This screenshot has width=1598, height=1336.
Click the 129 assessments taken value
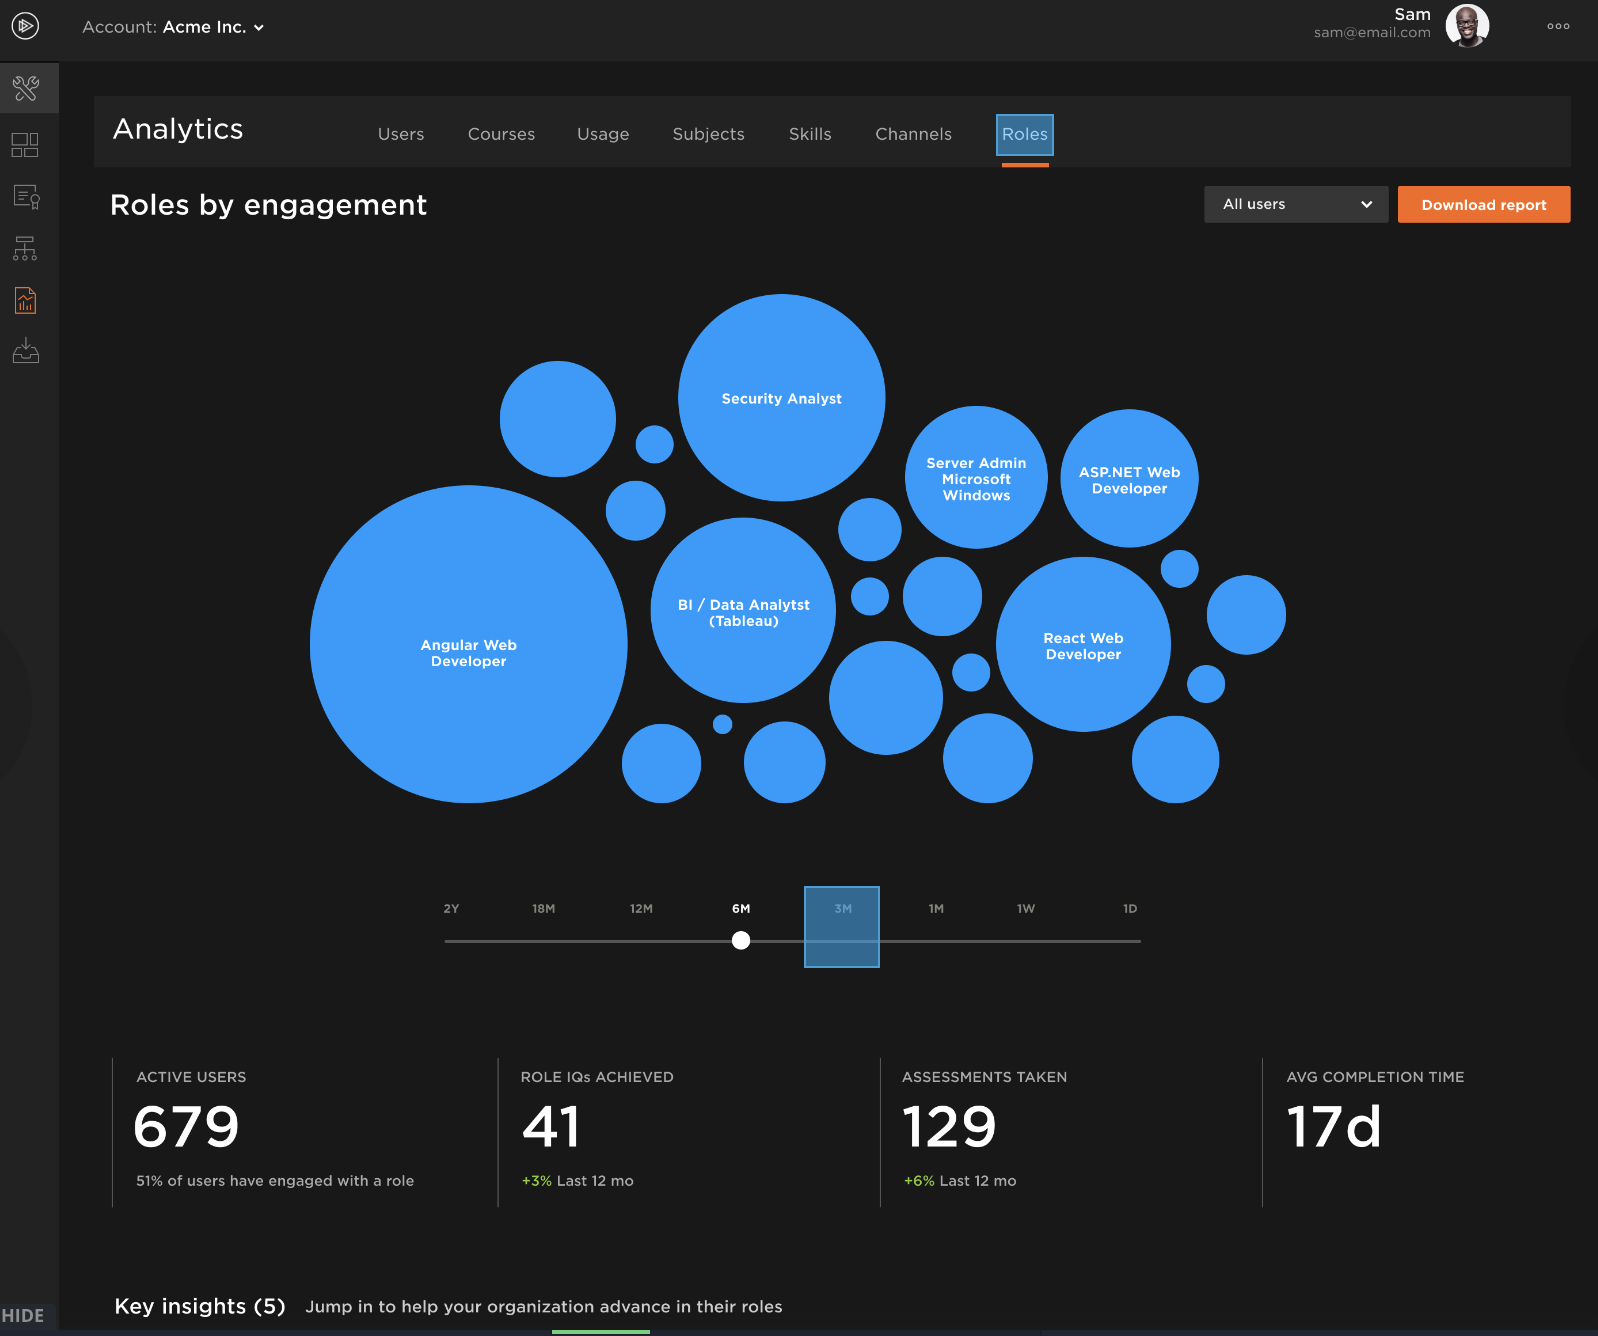[x=949, y=1127]
